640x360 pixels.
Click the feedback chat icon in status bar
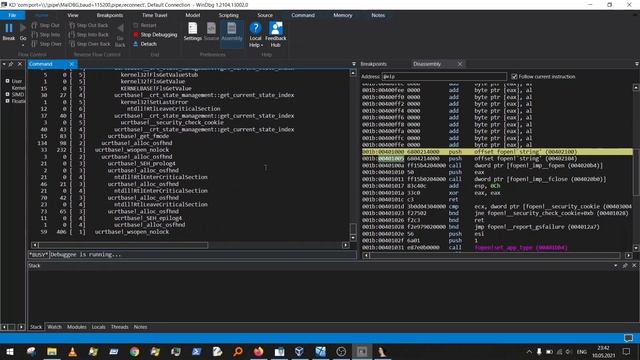click(x=628, y=338)
